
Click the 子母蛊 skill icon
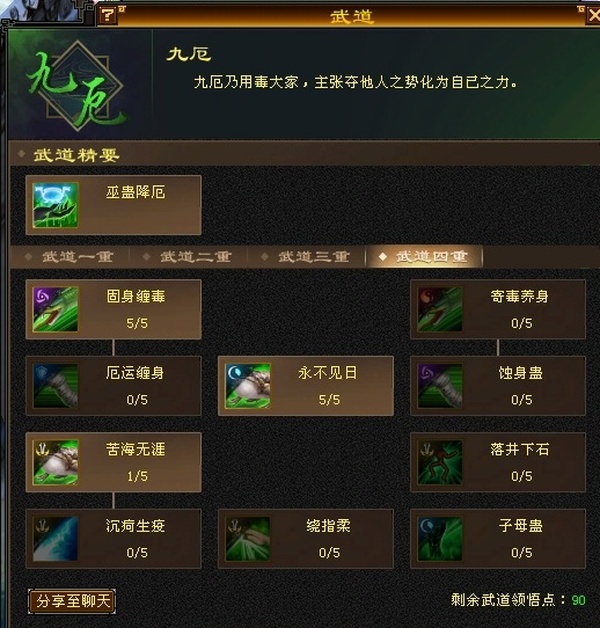[x=440, y=539]
